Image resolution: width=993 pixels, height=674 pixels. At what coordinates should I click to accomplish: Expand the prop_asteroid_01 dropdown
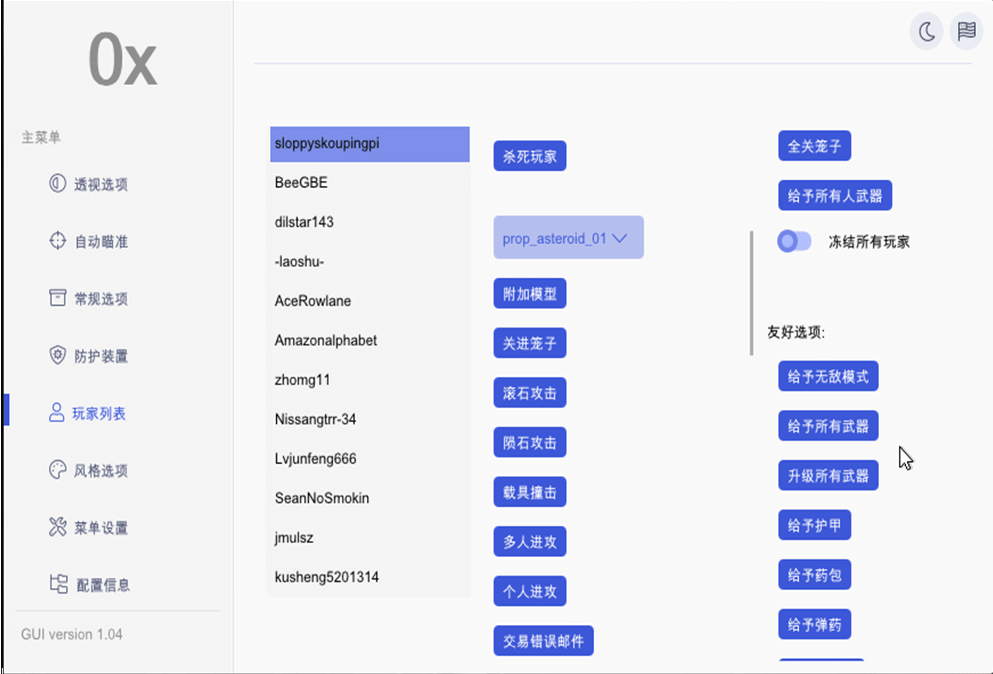569,238
